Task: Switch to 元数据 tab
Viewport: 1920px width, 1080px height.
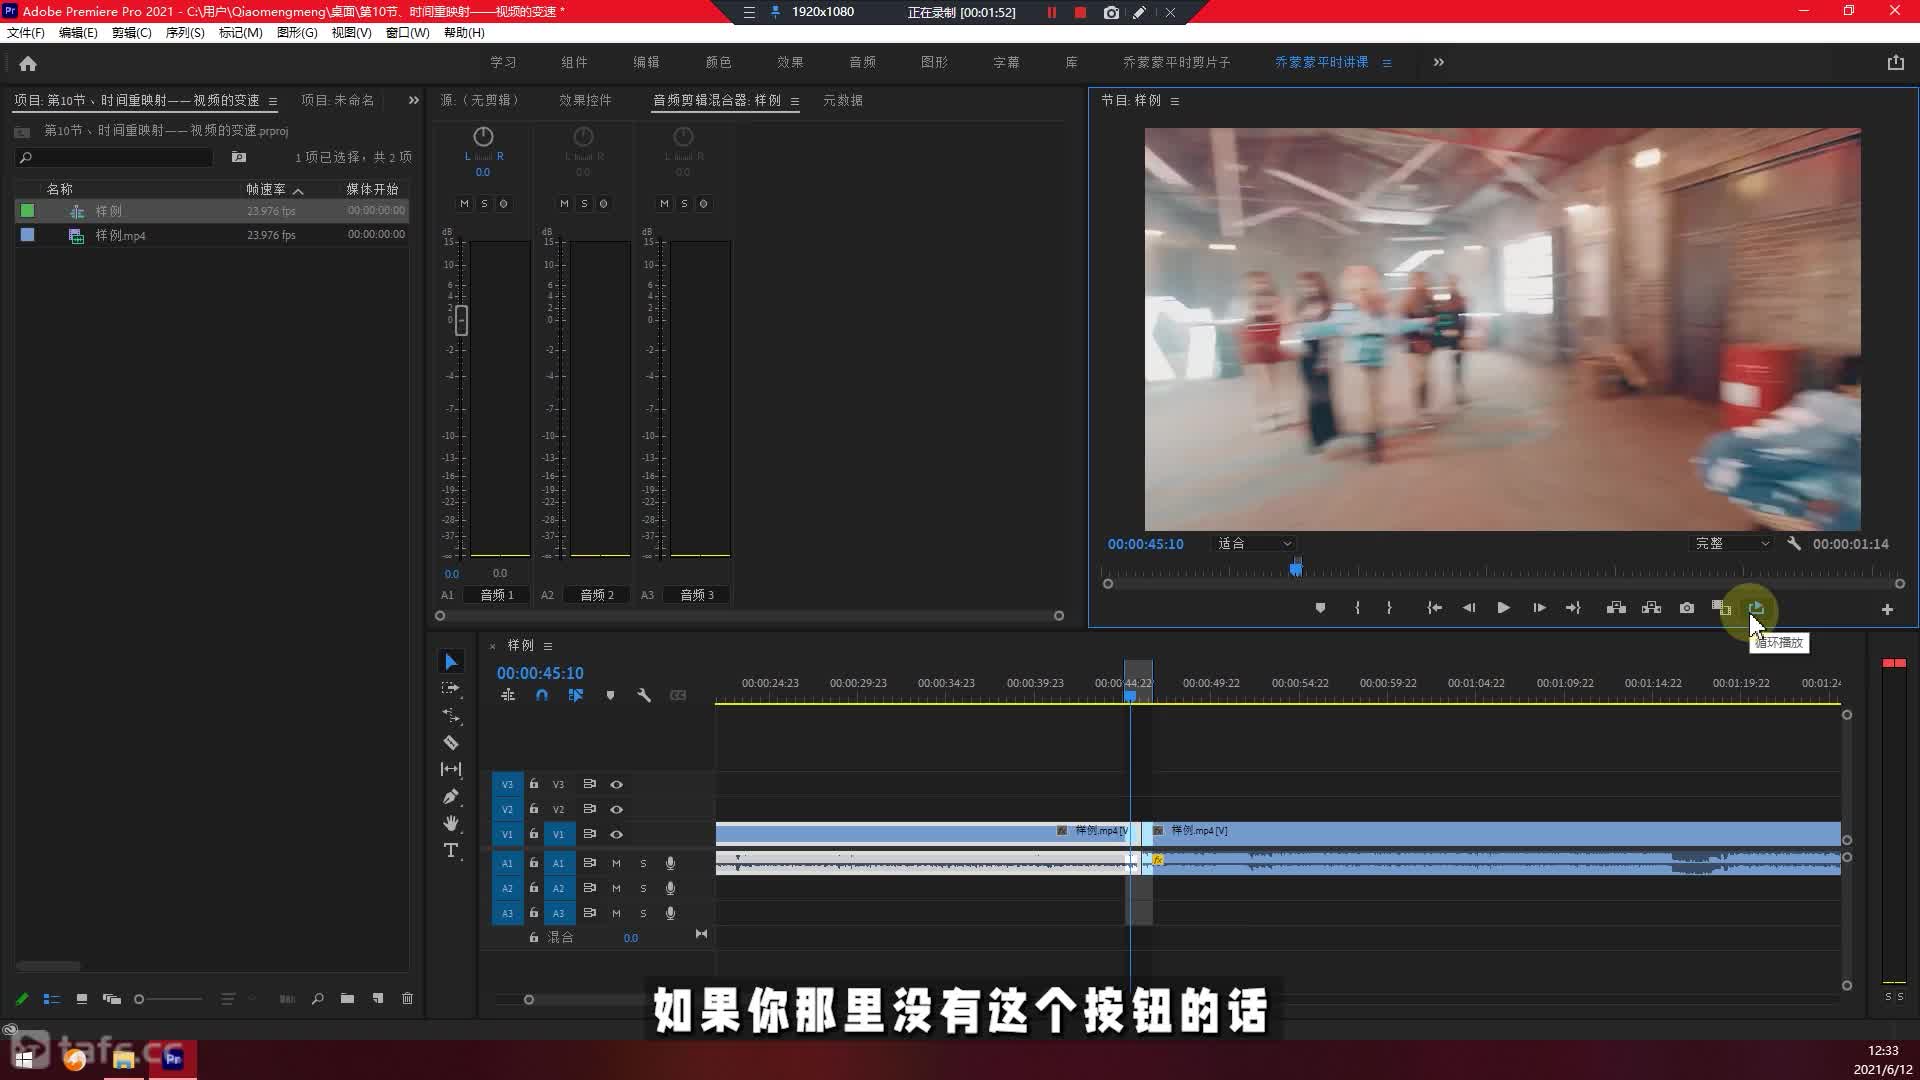Action: pos(843,100)
